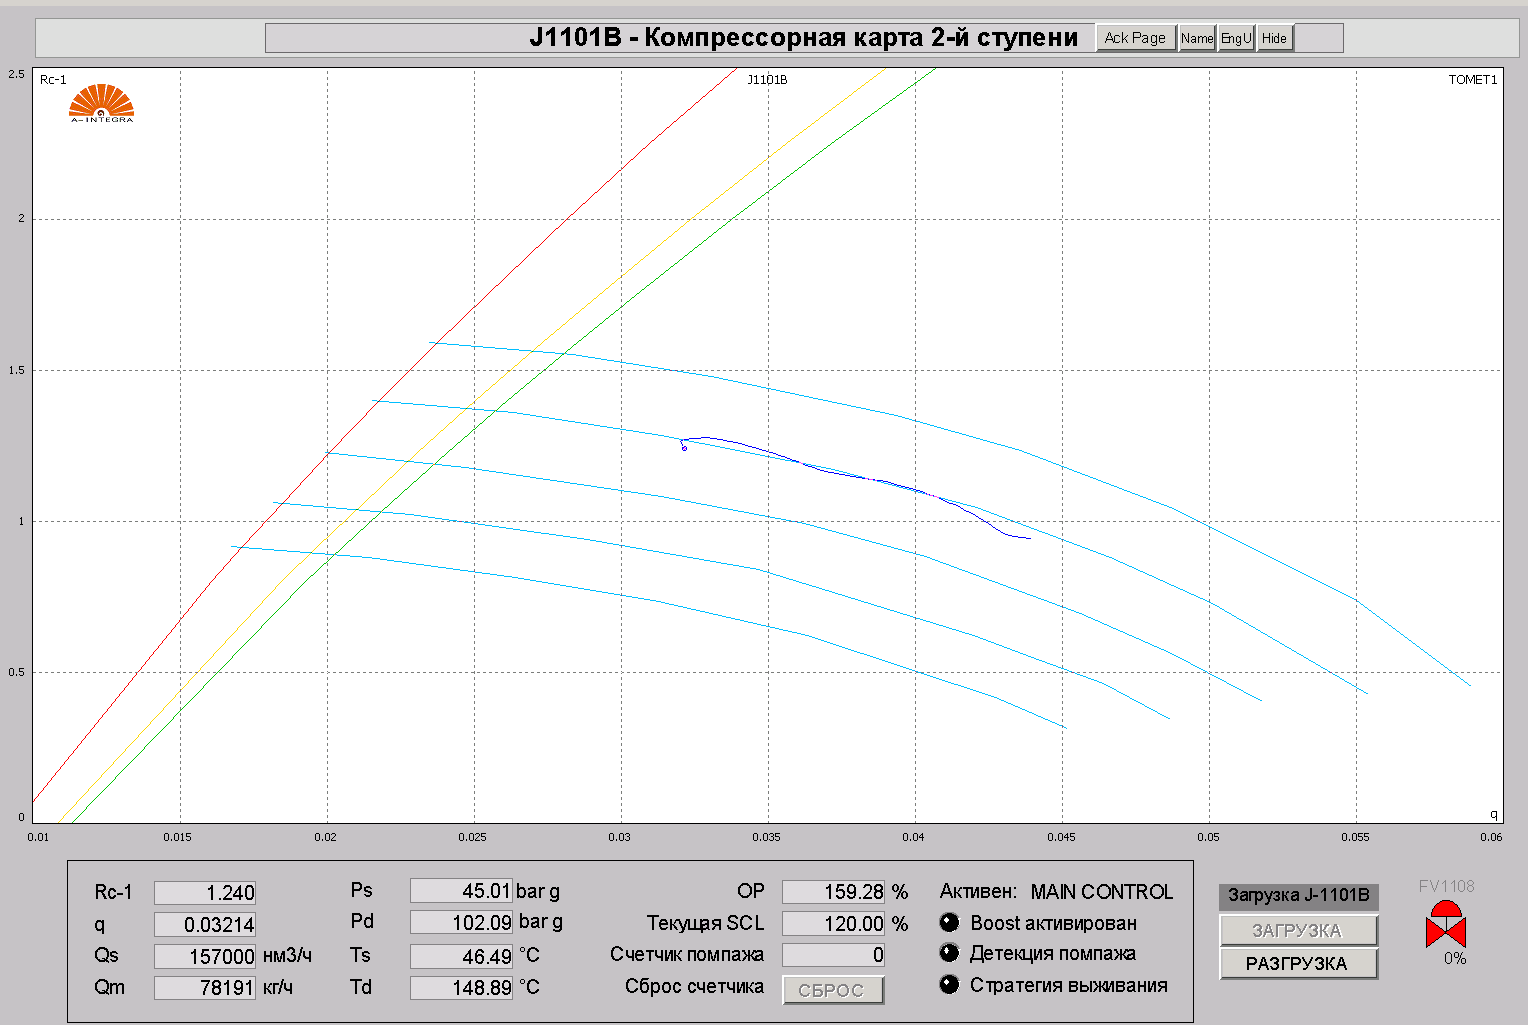Viewport: 1528px width, 1025px height.
Task: Click the EngU button in header
Action: (1236, 38)
